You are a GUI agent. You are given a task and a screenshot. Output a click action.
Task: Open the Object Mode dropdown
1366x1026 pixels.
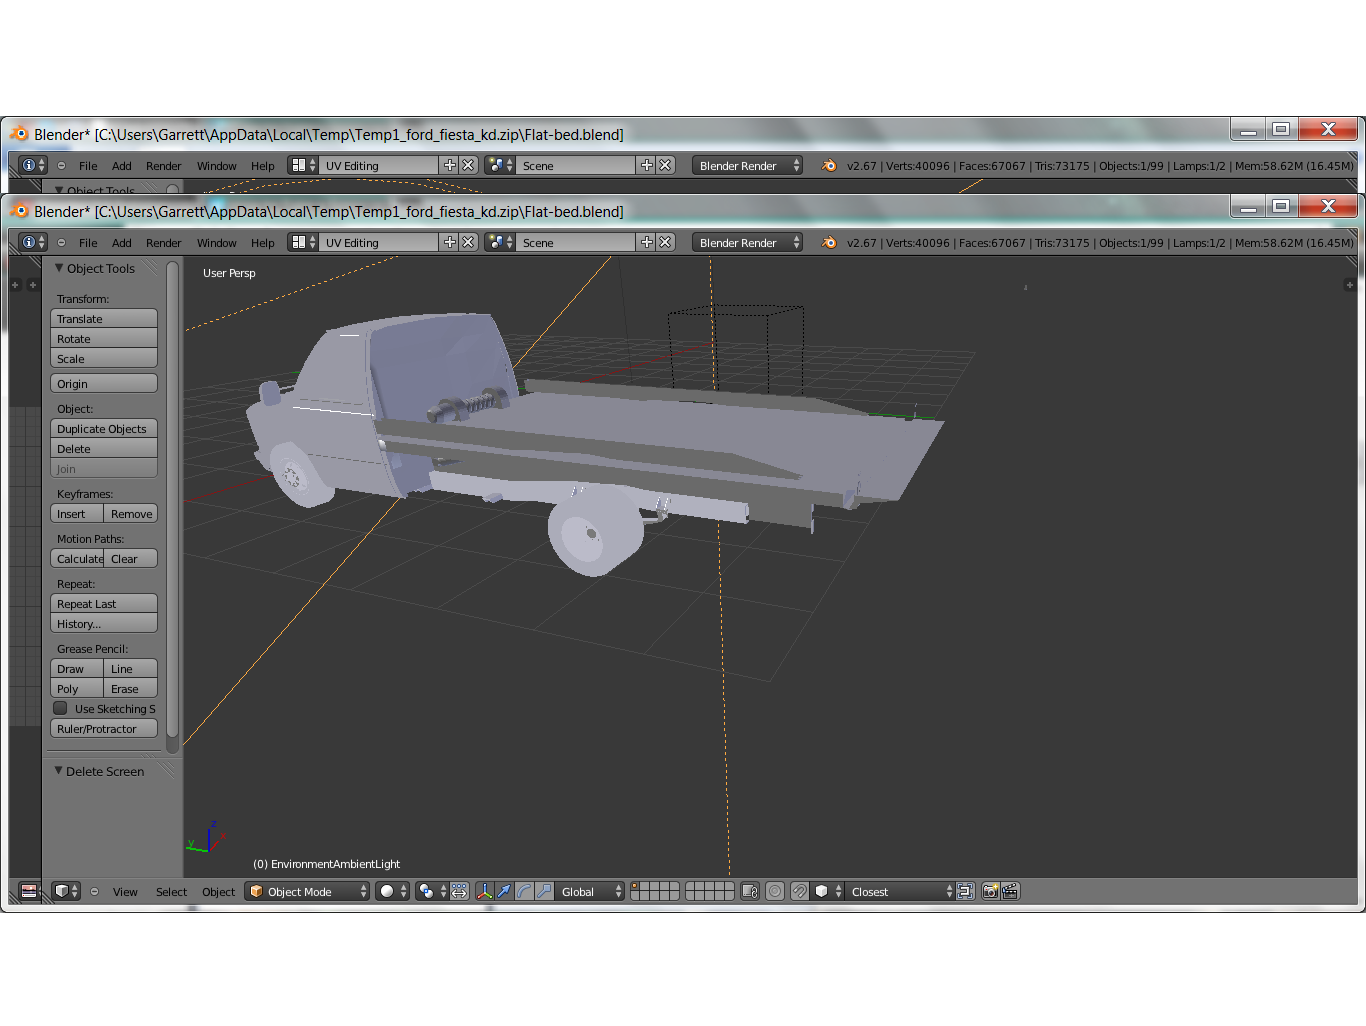point(307,891)
